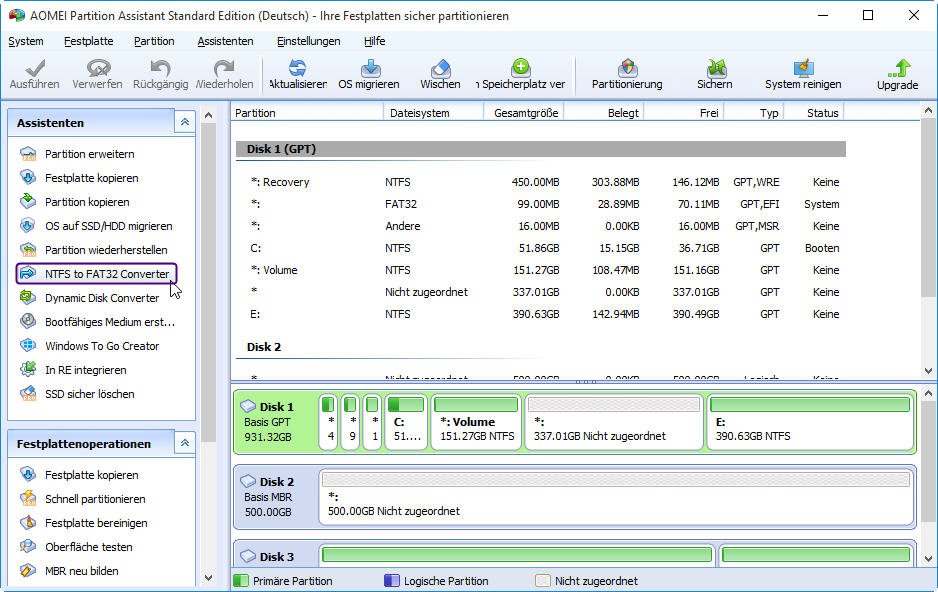
Task: Click the Speicherplatz toolbar icon with green plus
Action: click(x=520, y=74)
